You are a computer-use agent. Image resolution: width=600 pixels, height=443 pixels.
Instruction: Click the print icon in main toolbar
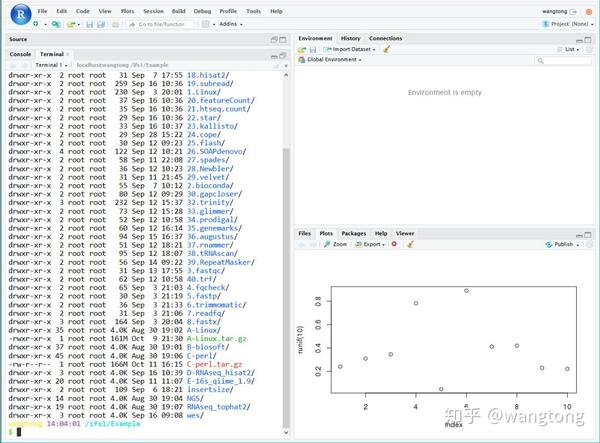click(x=116, y=24)
